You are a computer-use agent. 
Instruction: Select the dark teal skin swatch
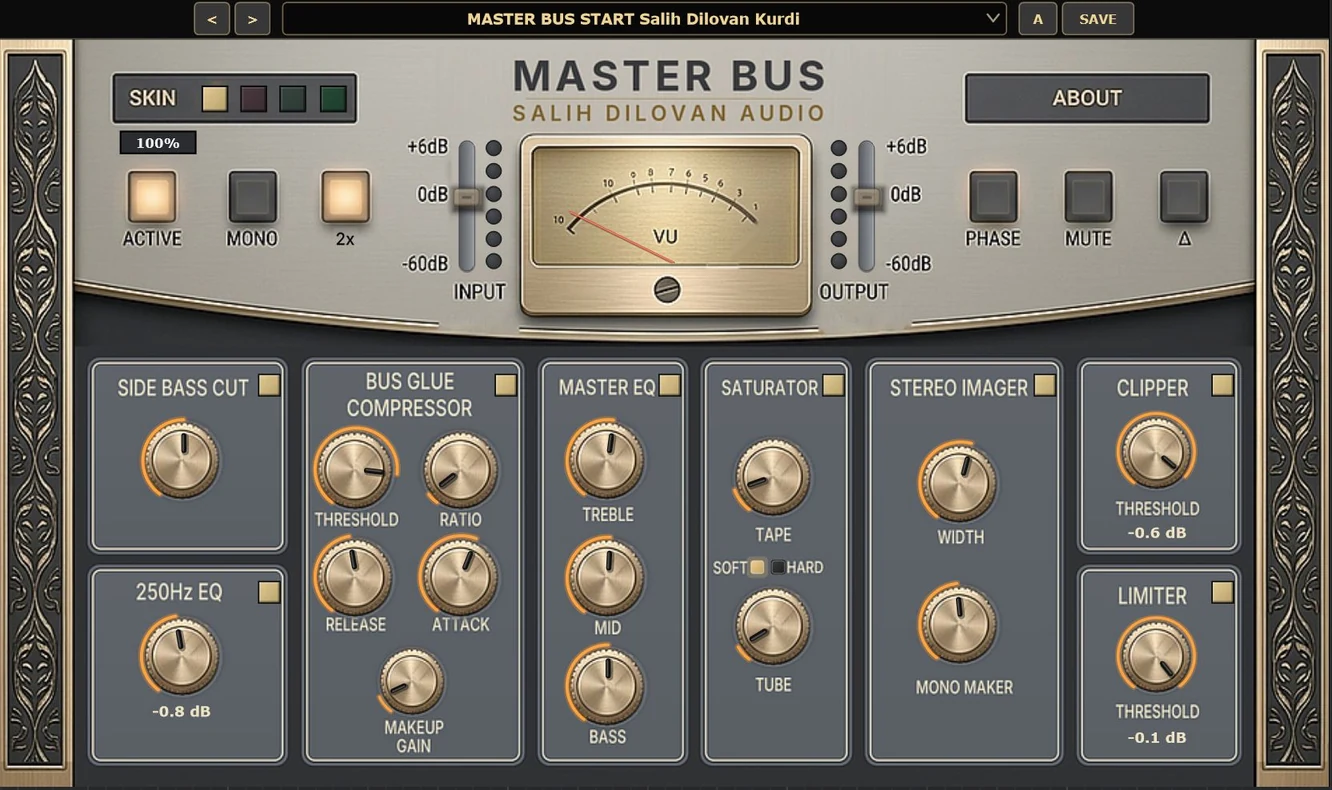pyautogui.click(x=293, y=99)
